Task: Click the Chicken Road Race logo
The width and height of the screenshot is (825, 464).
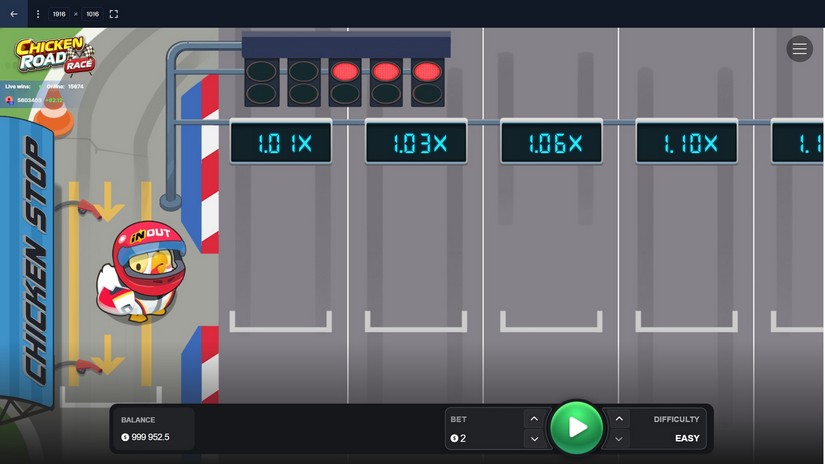Action: click(55, 55)
